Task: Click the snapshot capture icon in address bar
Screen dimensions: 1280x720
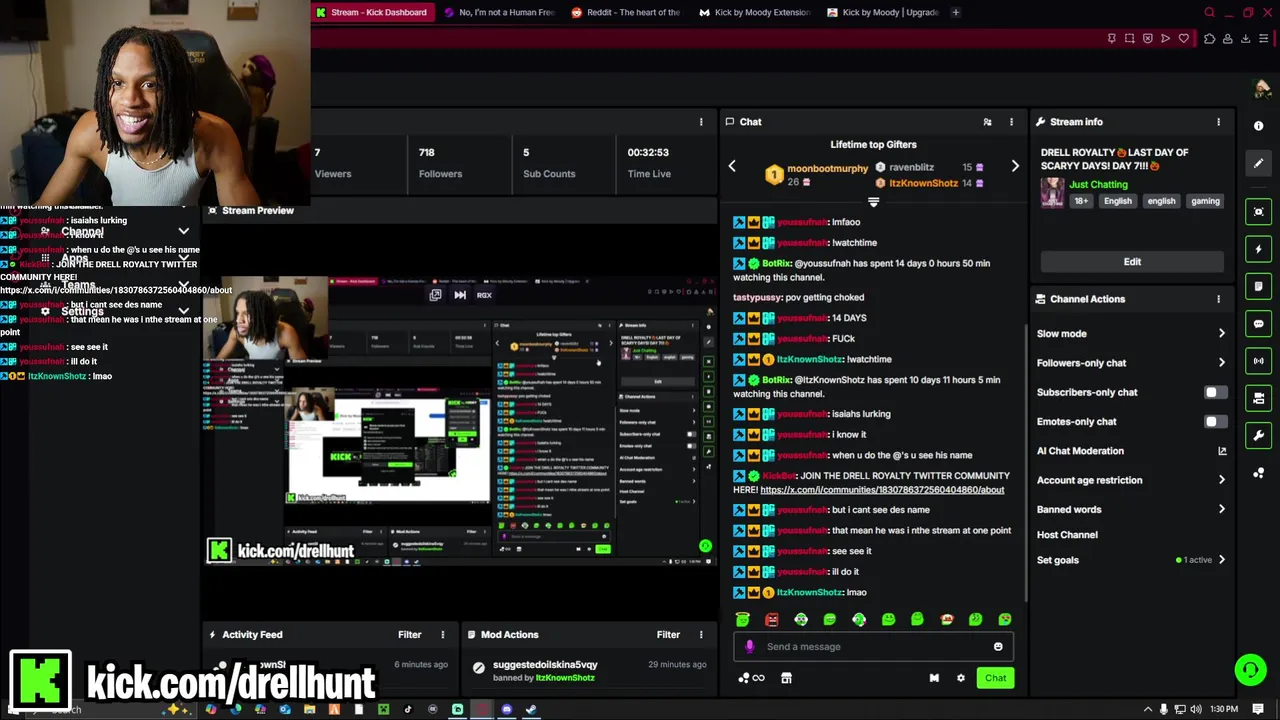Action: pyautogui.click(x=1130, y=39)
